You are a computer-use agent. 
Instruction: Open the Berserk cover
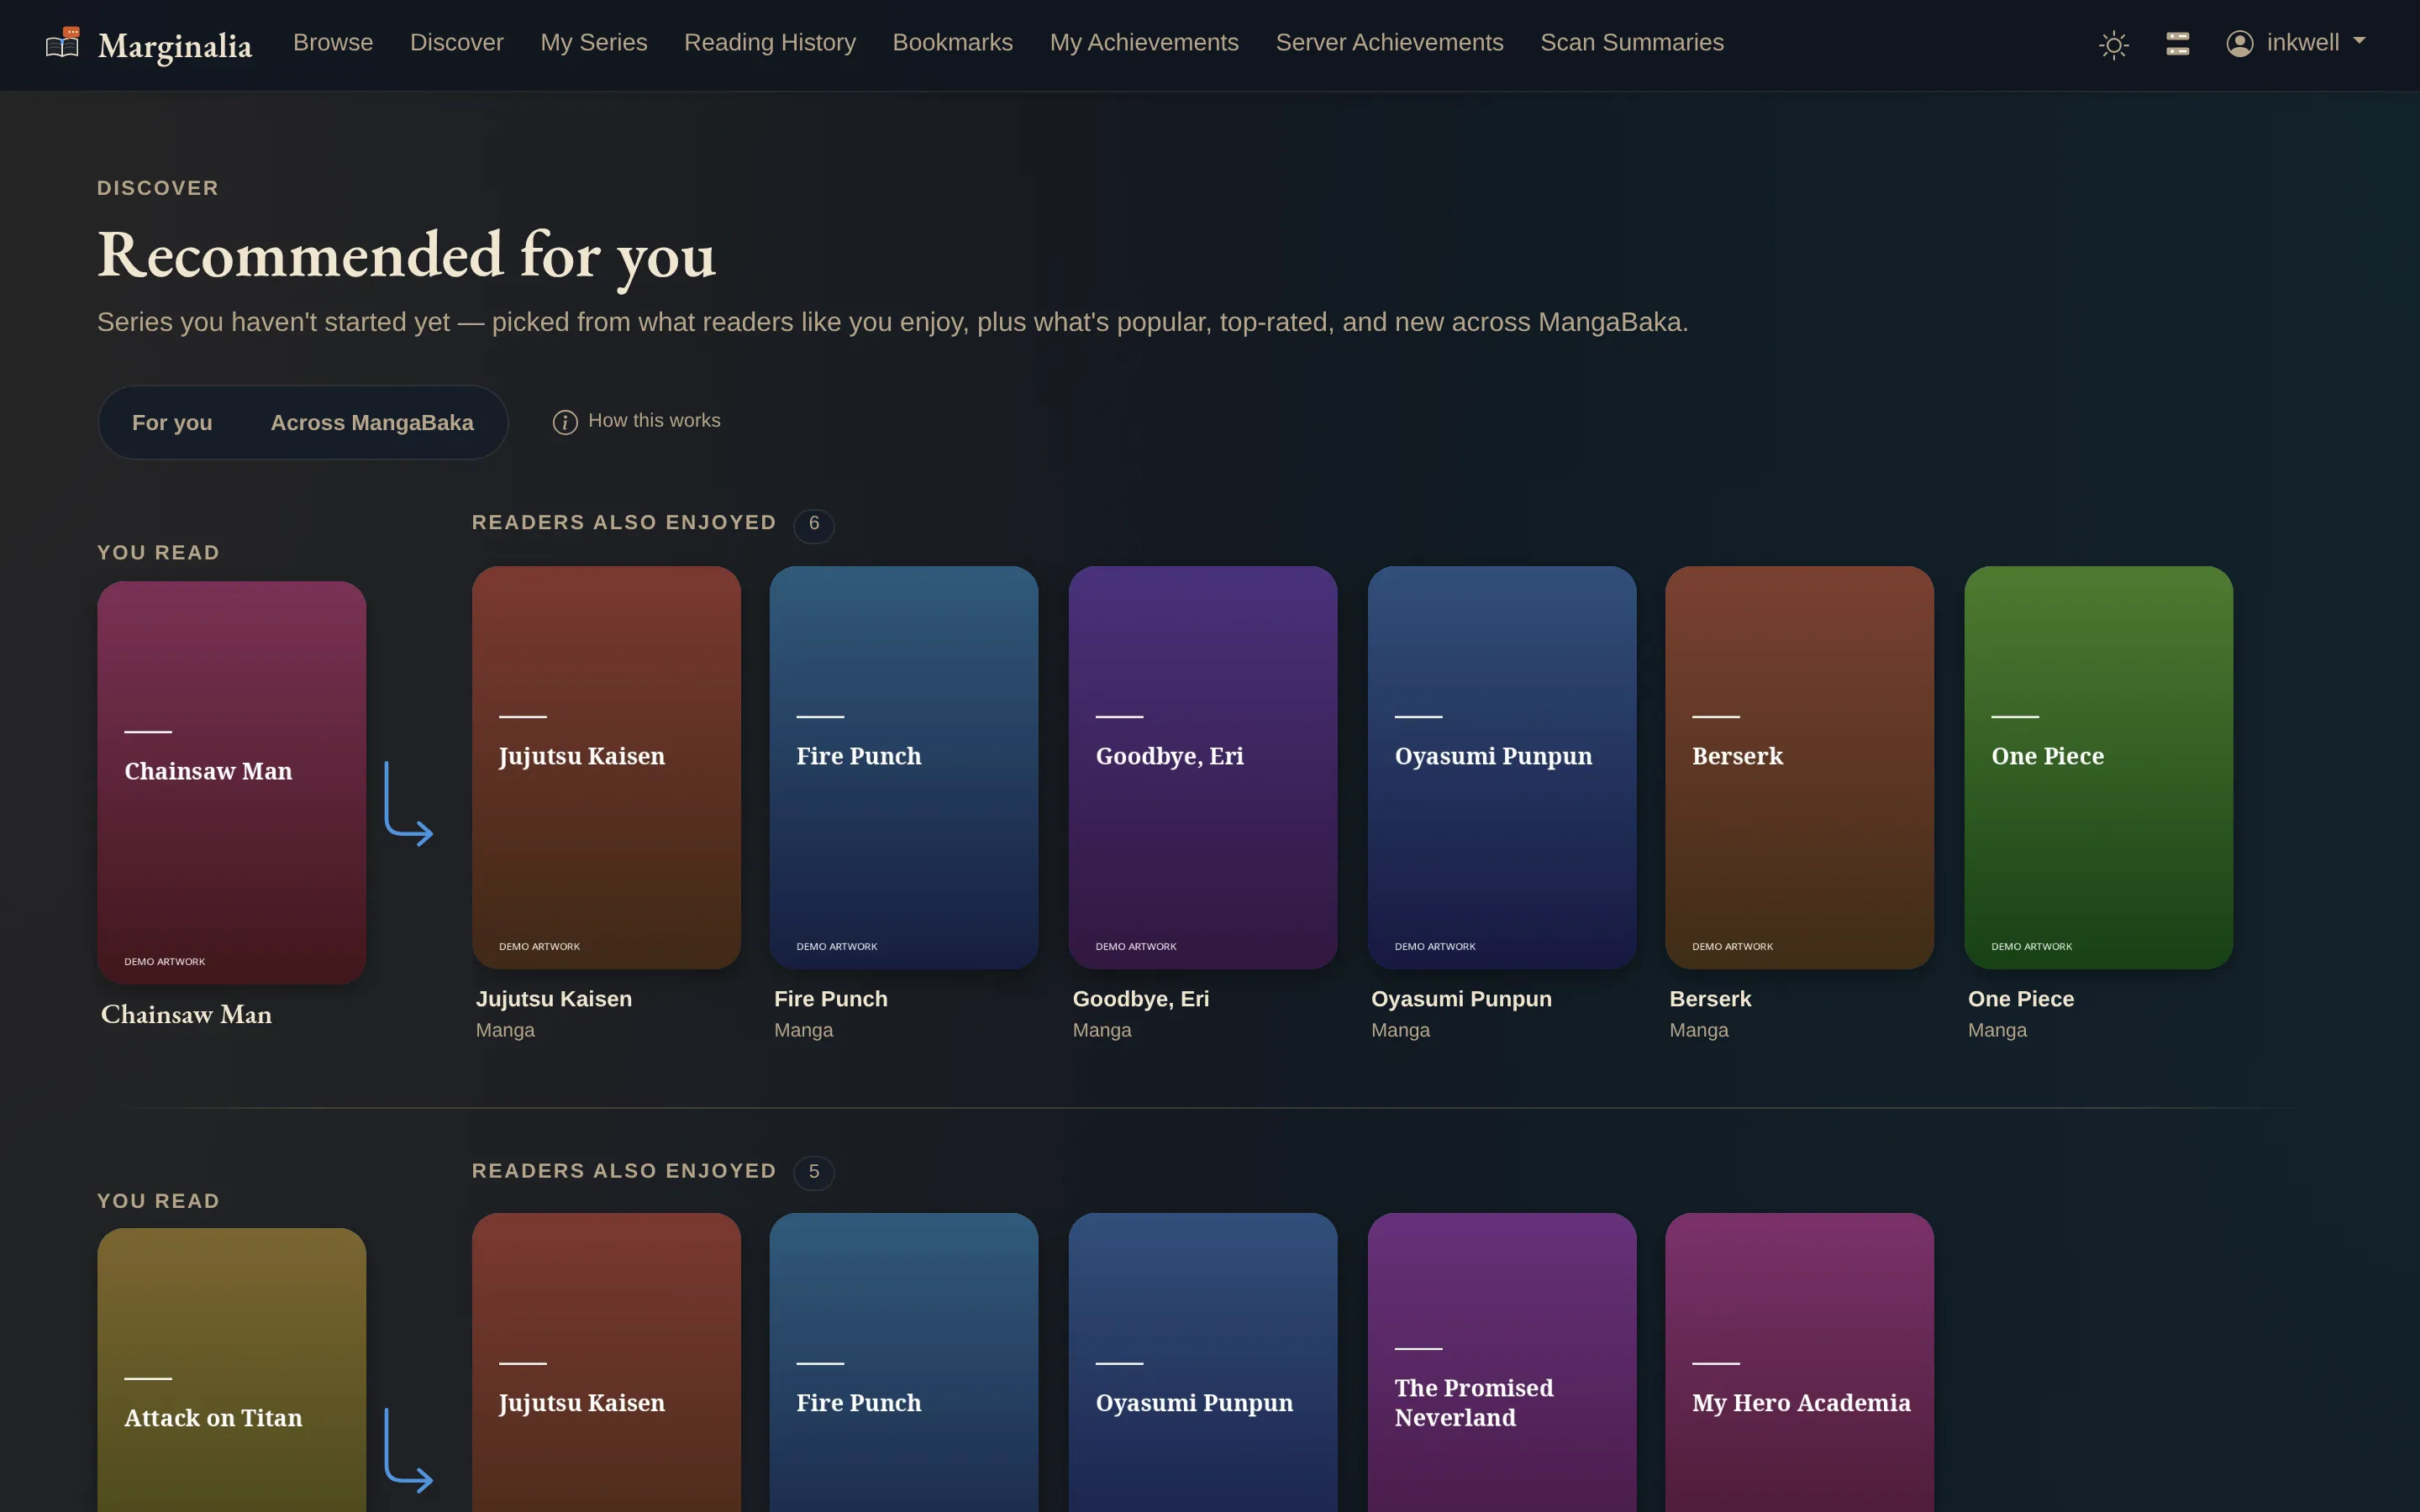point(1800,767)
